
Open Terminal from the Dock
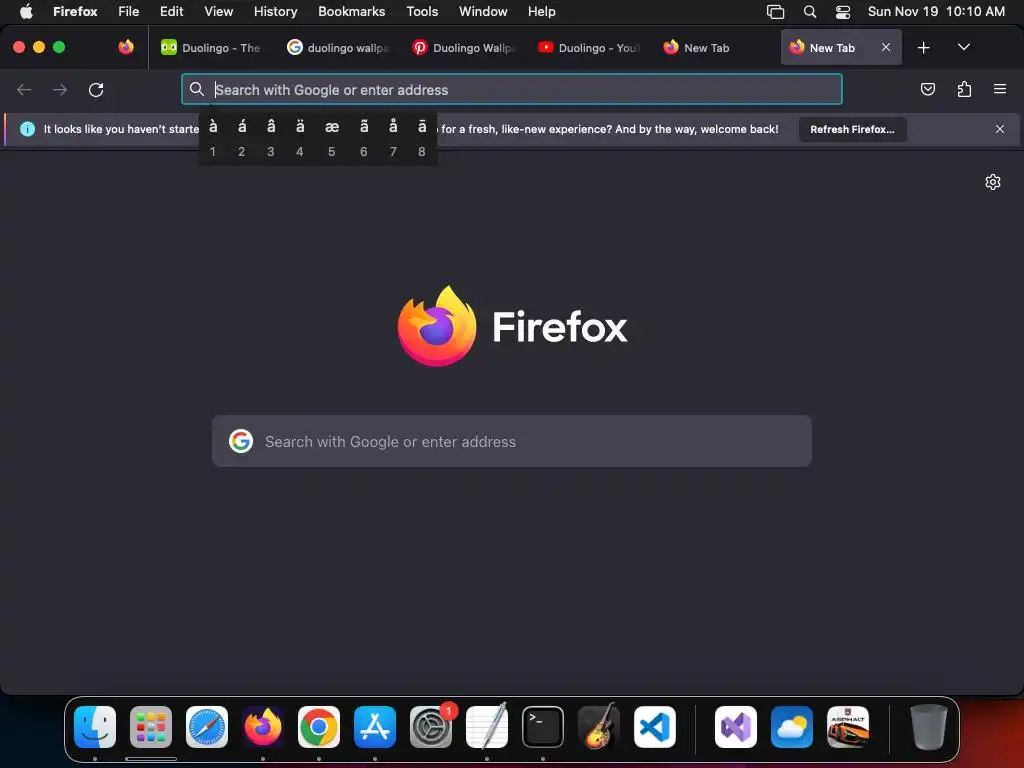(543, 727)
